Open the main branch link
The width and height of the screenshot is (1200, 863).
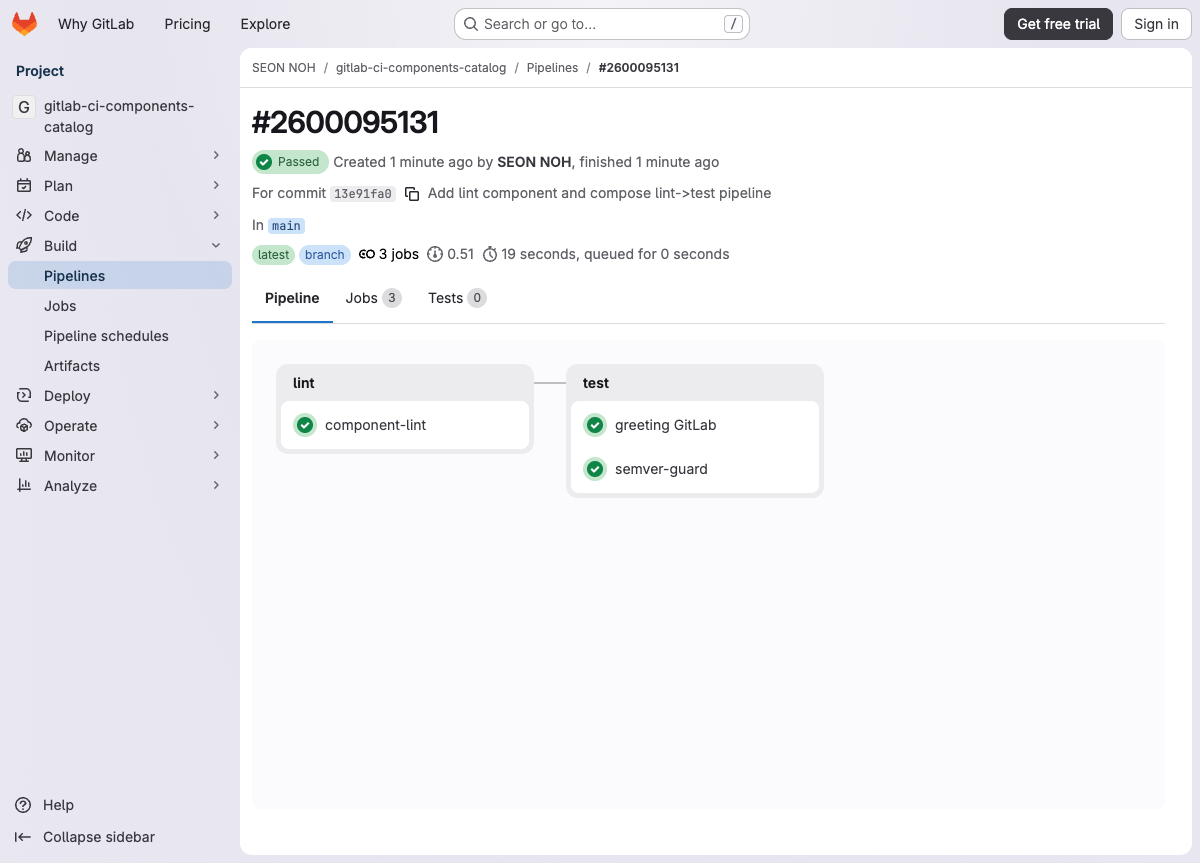click(286, 226)
